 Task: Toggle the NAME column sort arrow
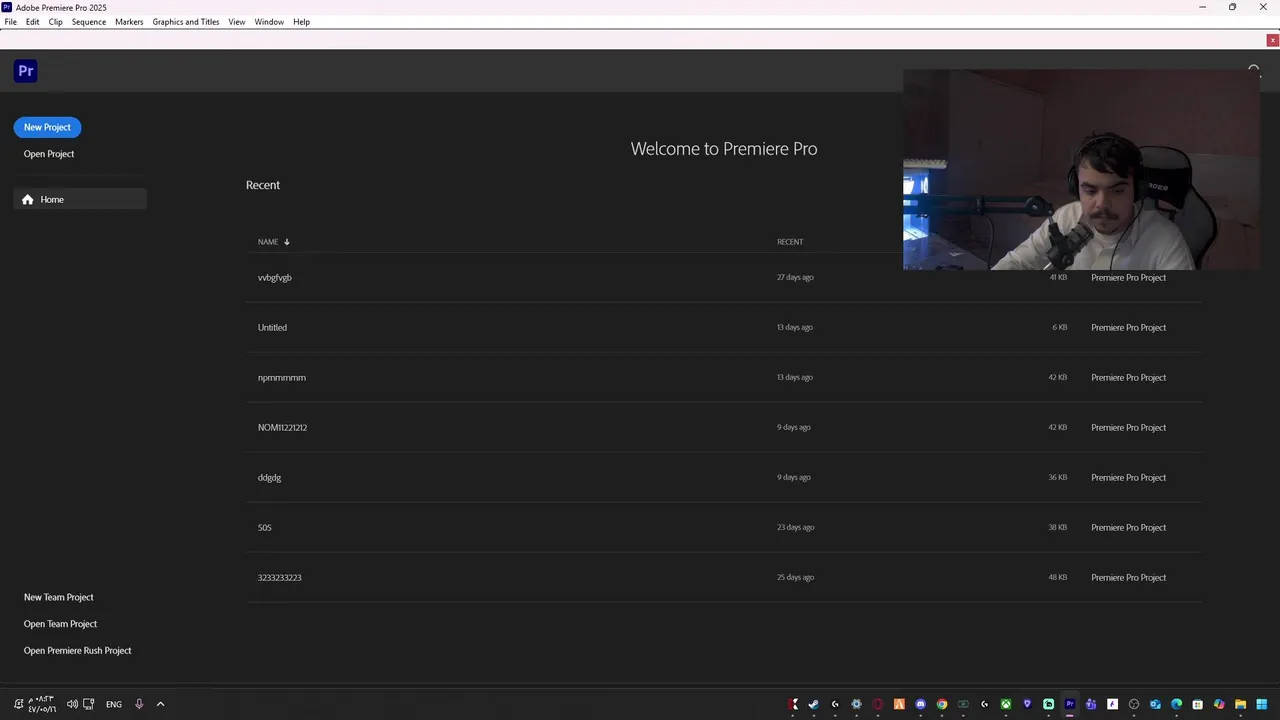point(286,242)
